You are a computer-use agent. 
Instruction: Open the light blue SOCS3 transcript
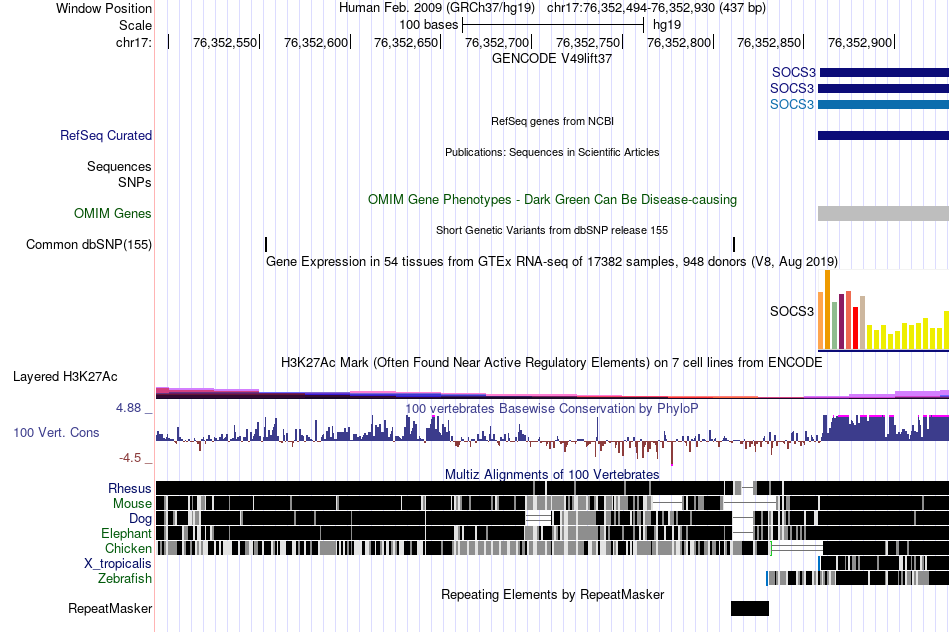[x=883, y=104]
